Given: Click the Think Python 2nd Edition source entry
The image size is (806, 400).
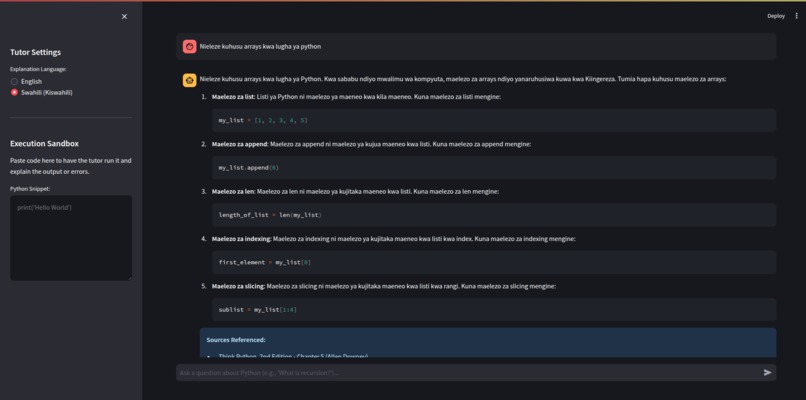Looking at the screenshot, I should (293, 355).
